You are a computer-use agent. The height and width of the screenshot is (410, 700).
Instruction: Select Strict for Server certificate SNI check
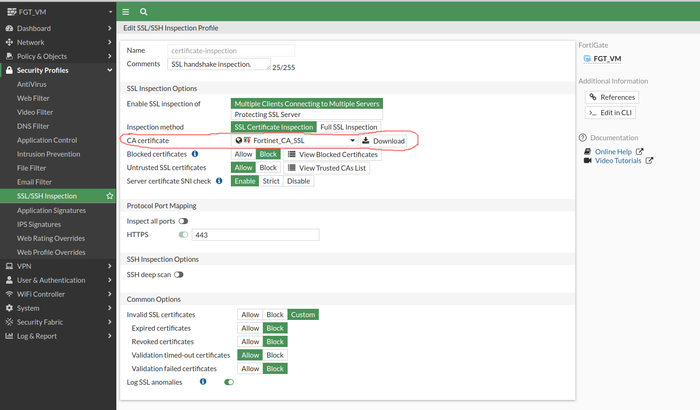click(271, 181)
